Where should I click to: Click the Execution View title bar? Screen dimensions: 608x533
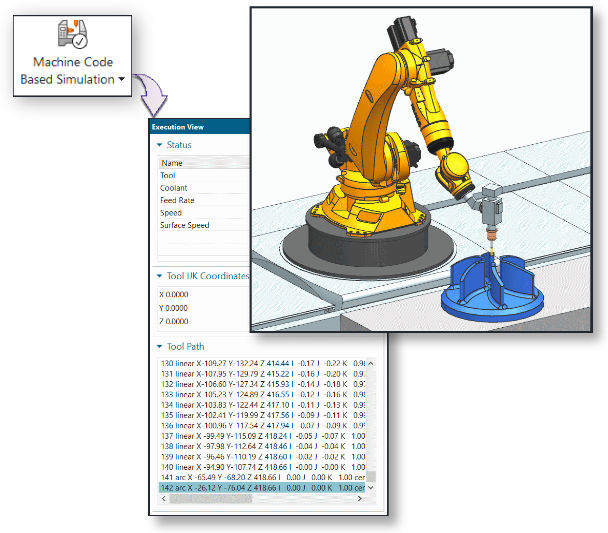point(200,127)
